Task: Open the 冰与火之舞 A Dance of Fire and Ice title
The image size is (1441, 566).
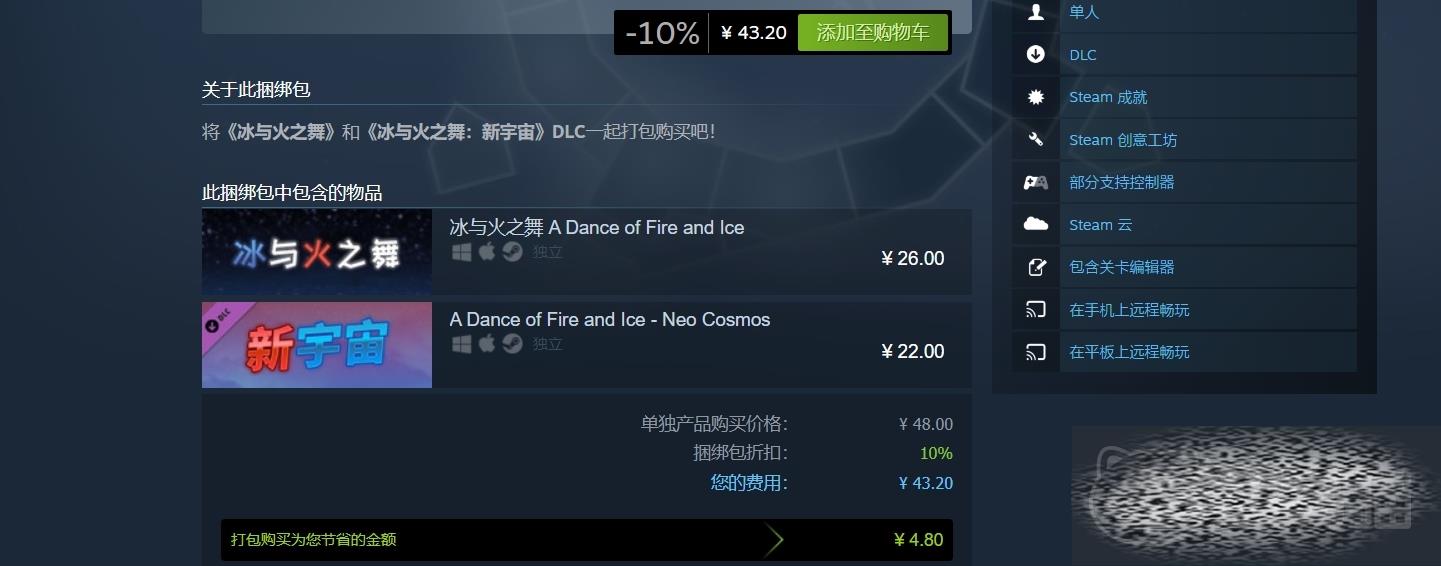Action: [x=597, y=228]
